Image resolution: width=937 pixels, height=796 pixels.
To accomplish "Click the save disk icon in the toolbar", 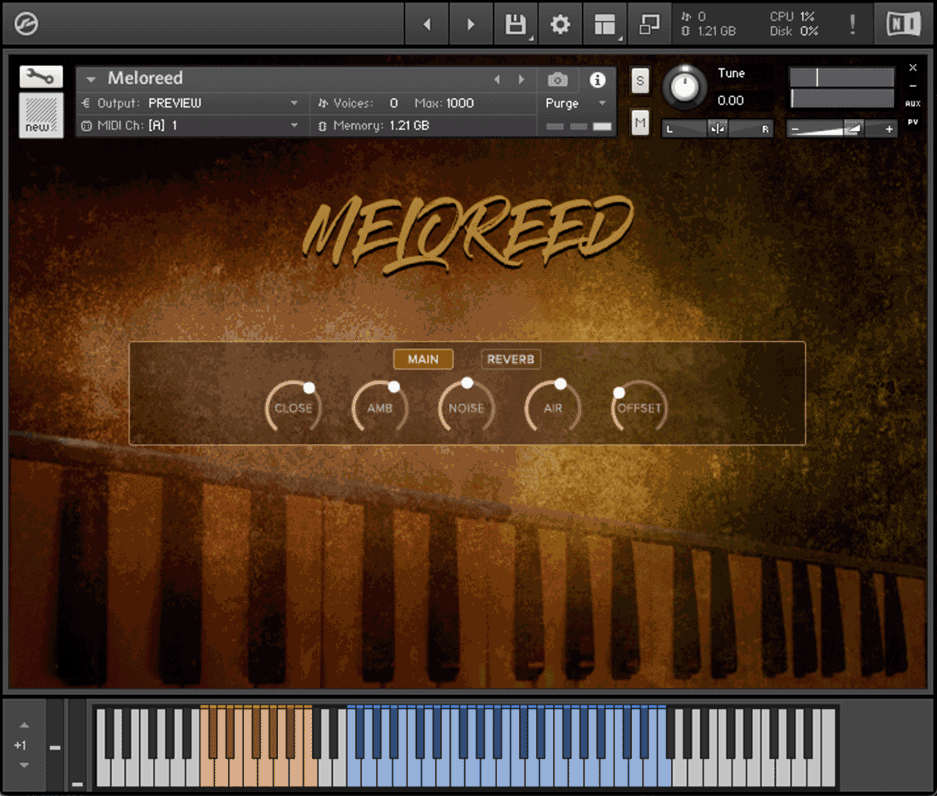I will click(514, 24).
